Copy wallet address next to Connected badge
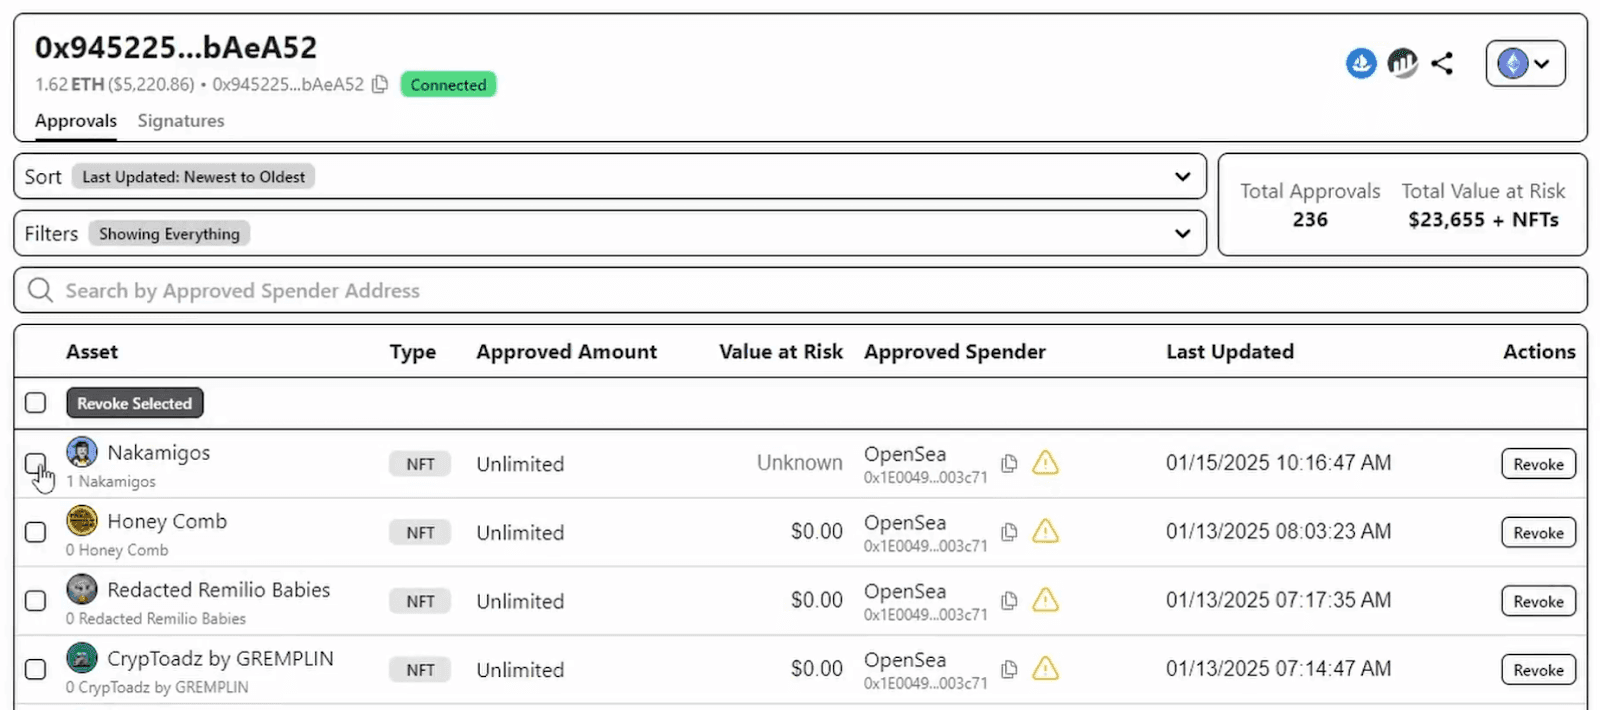 (380, 85)
